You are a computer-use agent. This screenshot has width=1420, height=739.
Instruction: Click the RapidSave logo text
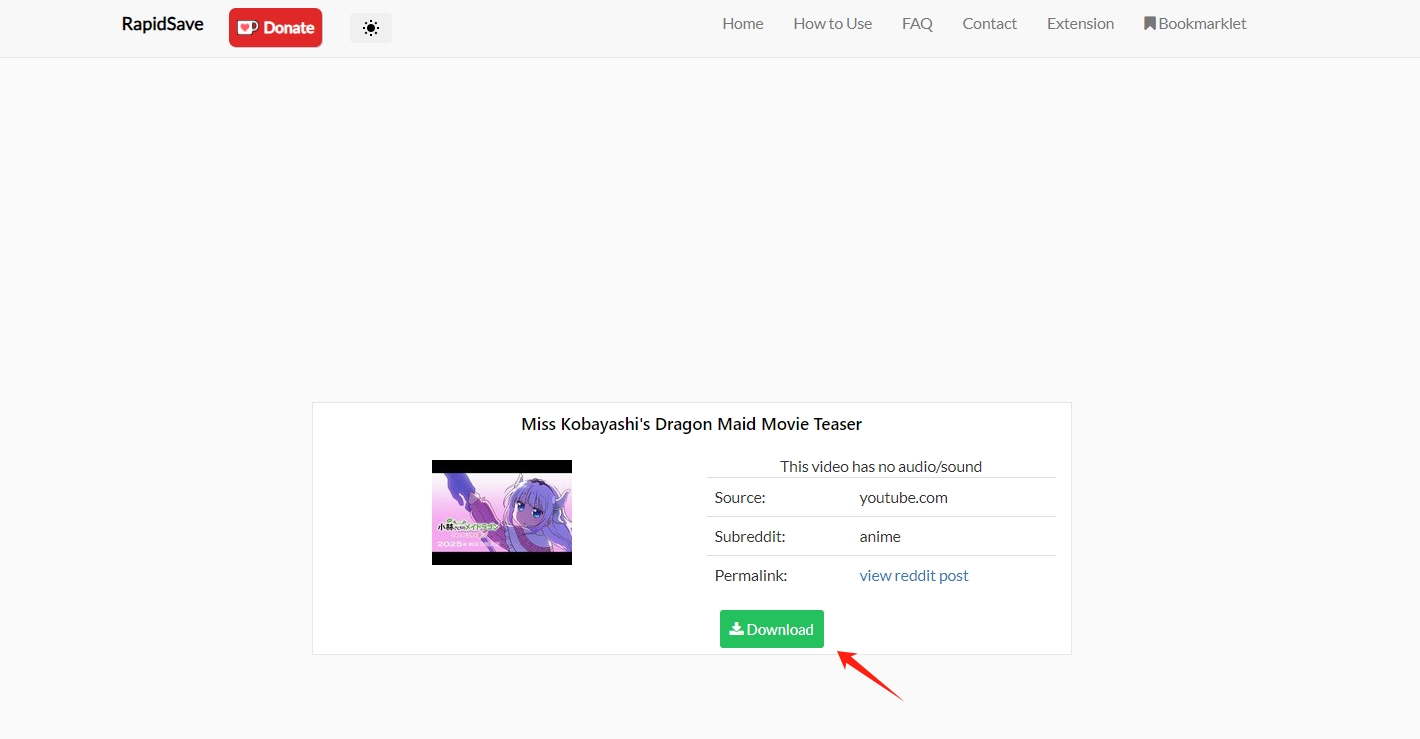coord(162,24)
